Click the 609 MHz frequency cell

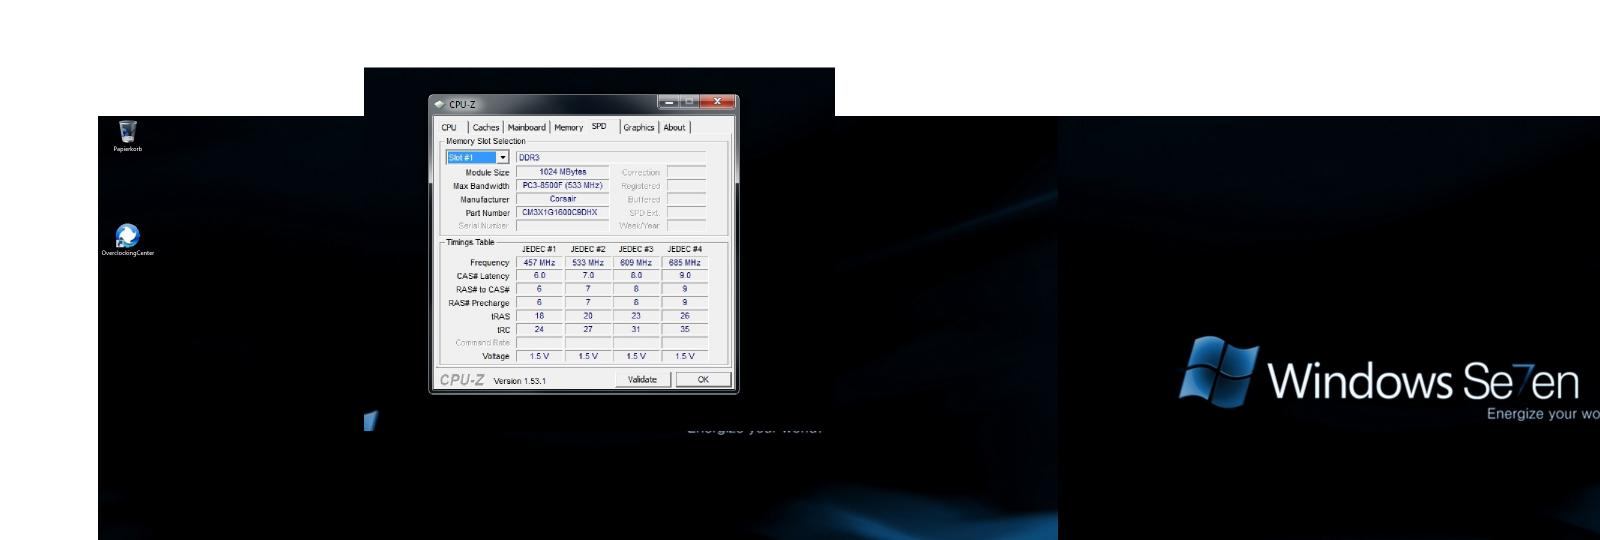click(x=636, y=262)
